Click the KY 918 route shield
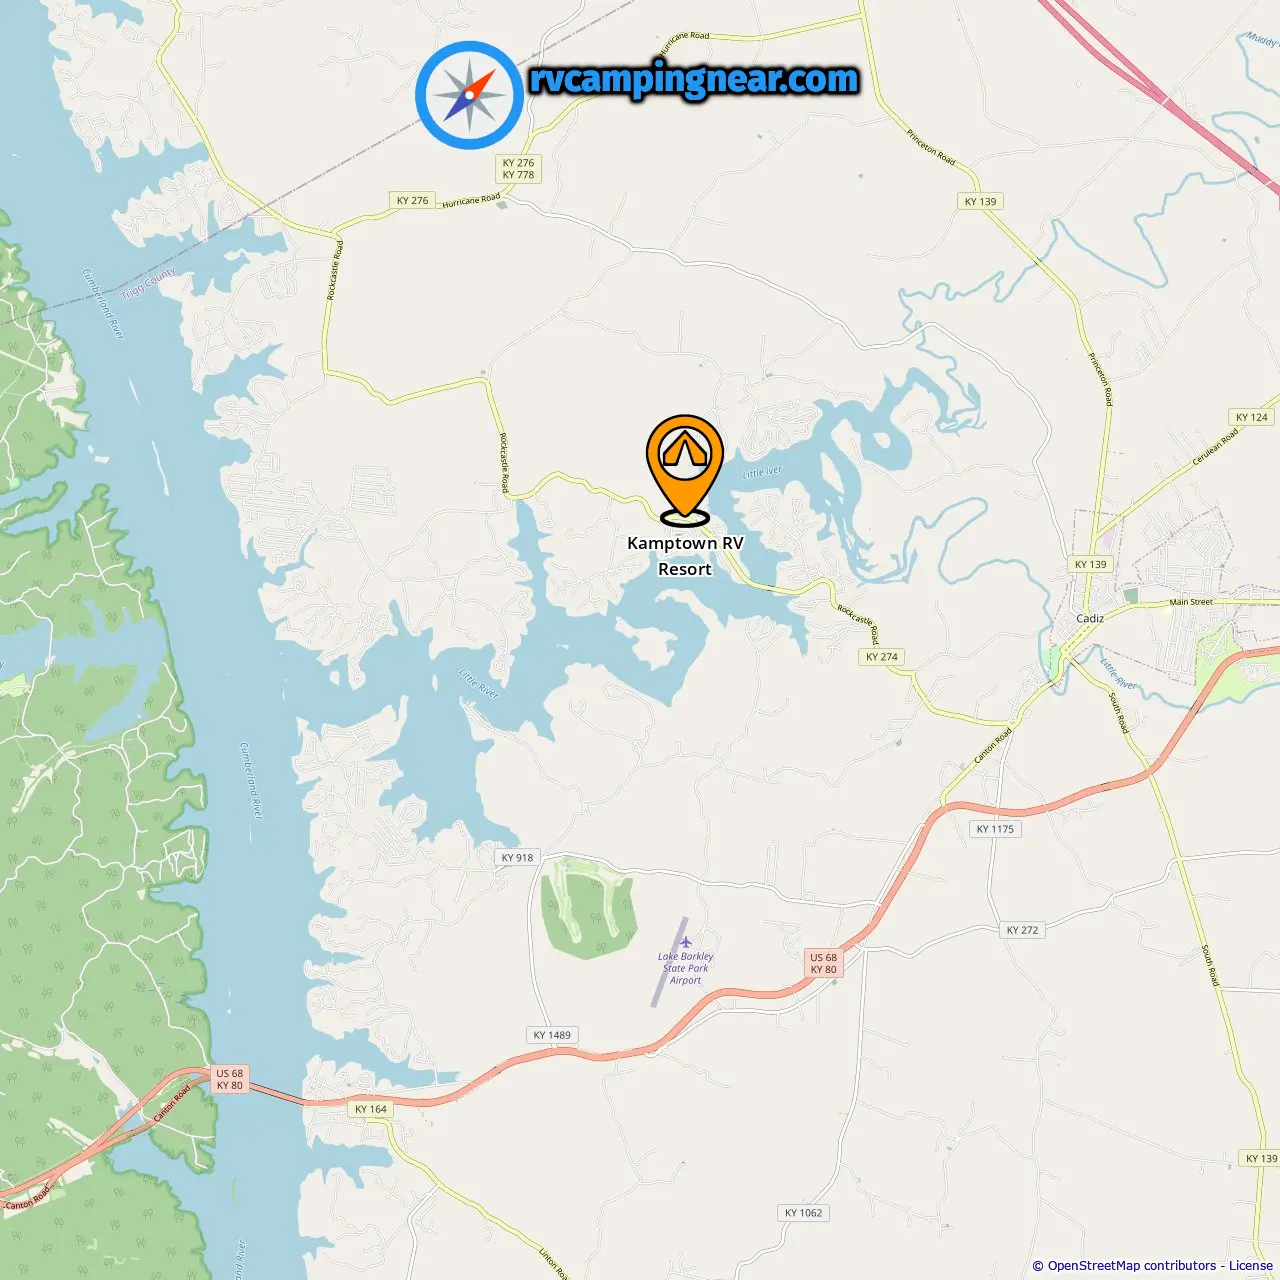1280x1280 pixels. point(517,857)
